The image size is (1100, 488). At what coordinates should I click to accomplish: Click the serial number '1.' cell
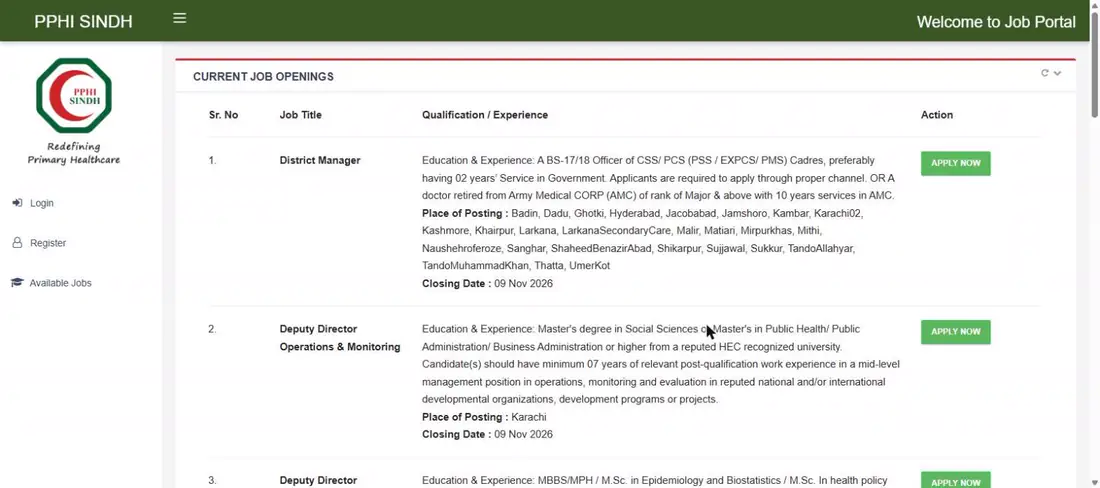(x=213, y=161)
